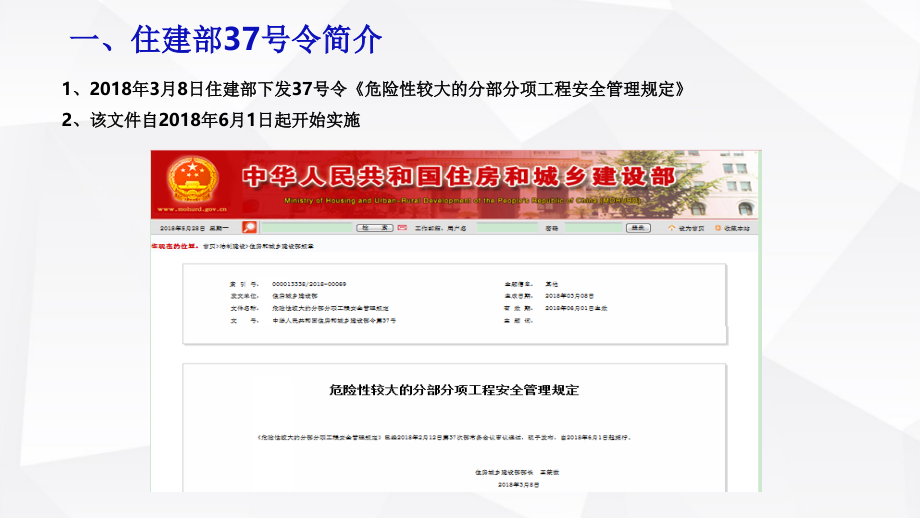The image size is (920, 518).
Task: Click document number text ending 第37号
Action: [334, 321]
